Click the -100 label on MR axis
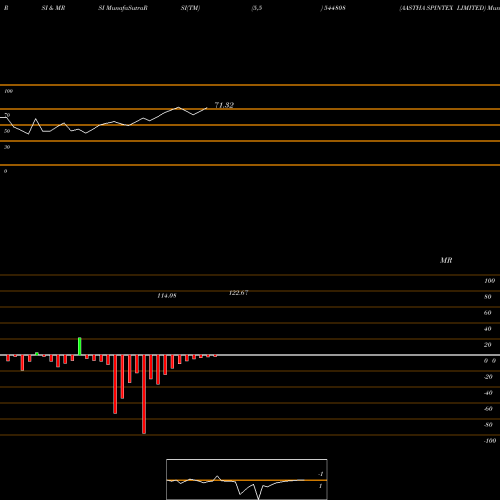500x500 pixels. [490, 441]
